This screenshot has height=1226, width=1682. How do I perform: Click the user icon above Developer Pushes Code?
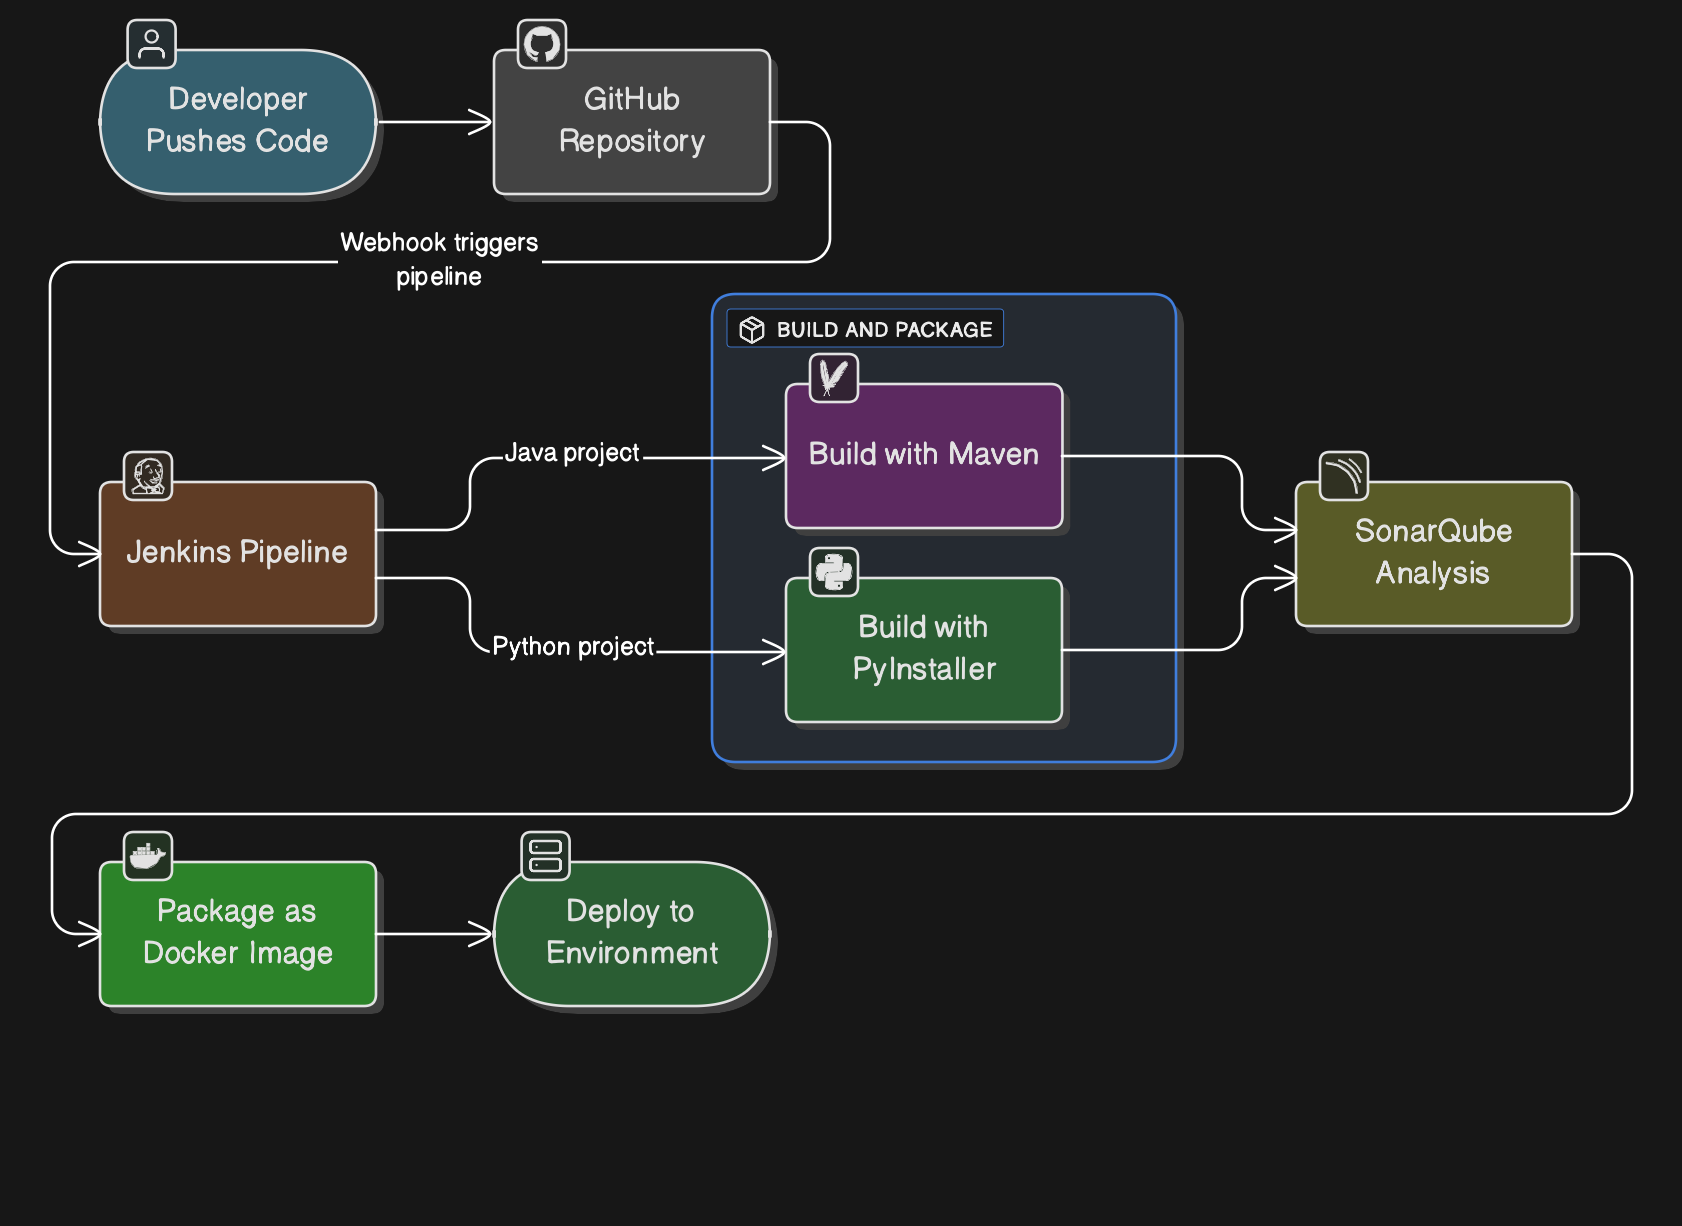pos(152,44)
